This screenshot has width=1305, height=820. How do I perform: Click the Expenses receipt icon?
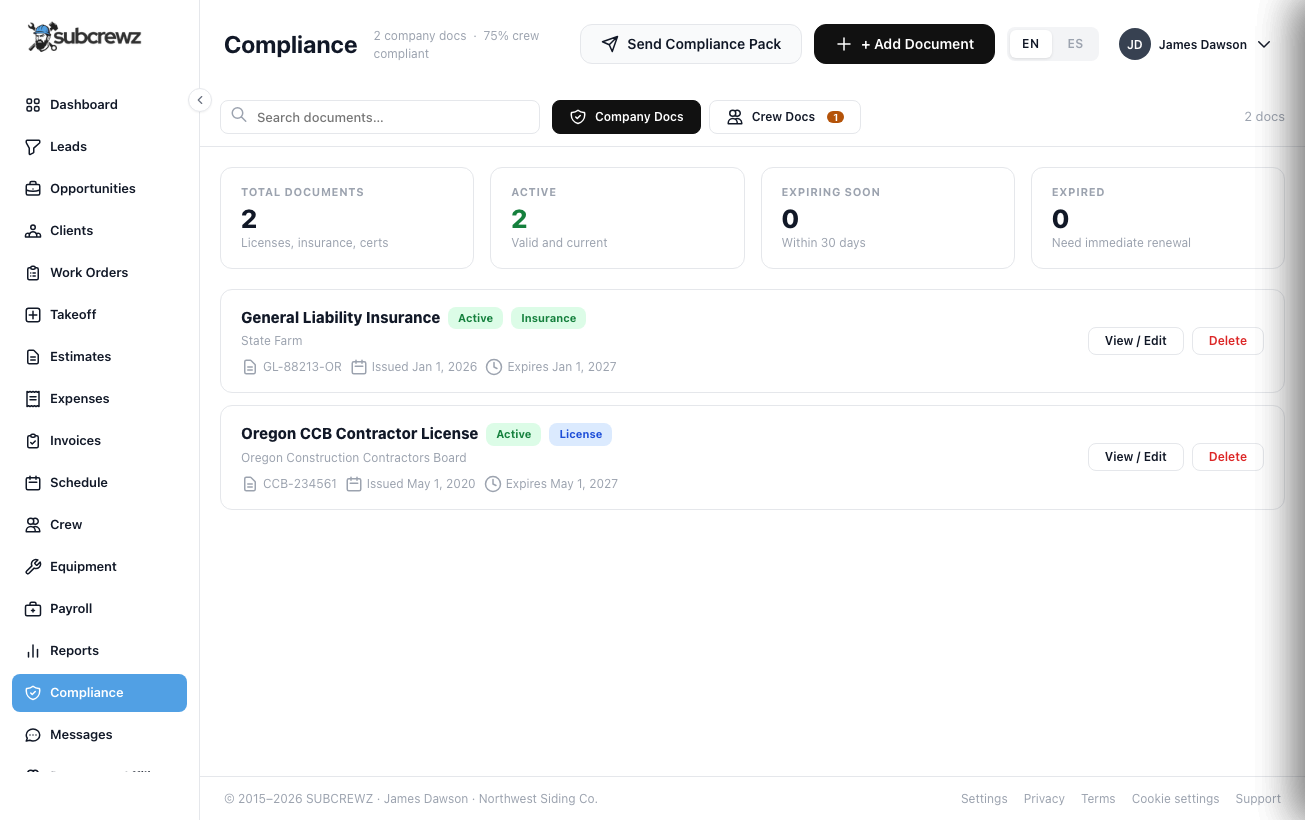point(33,399)
